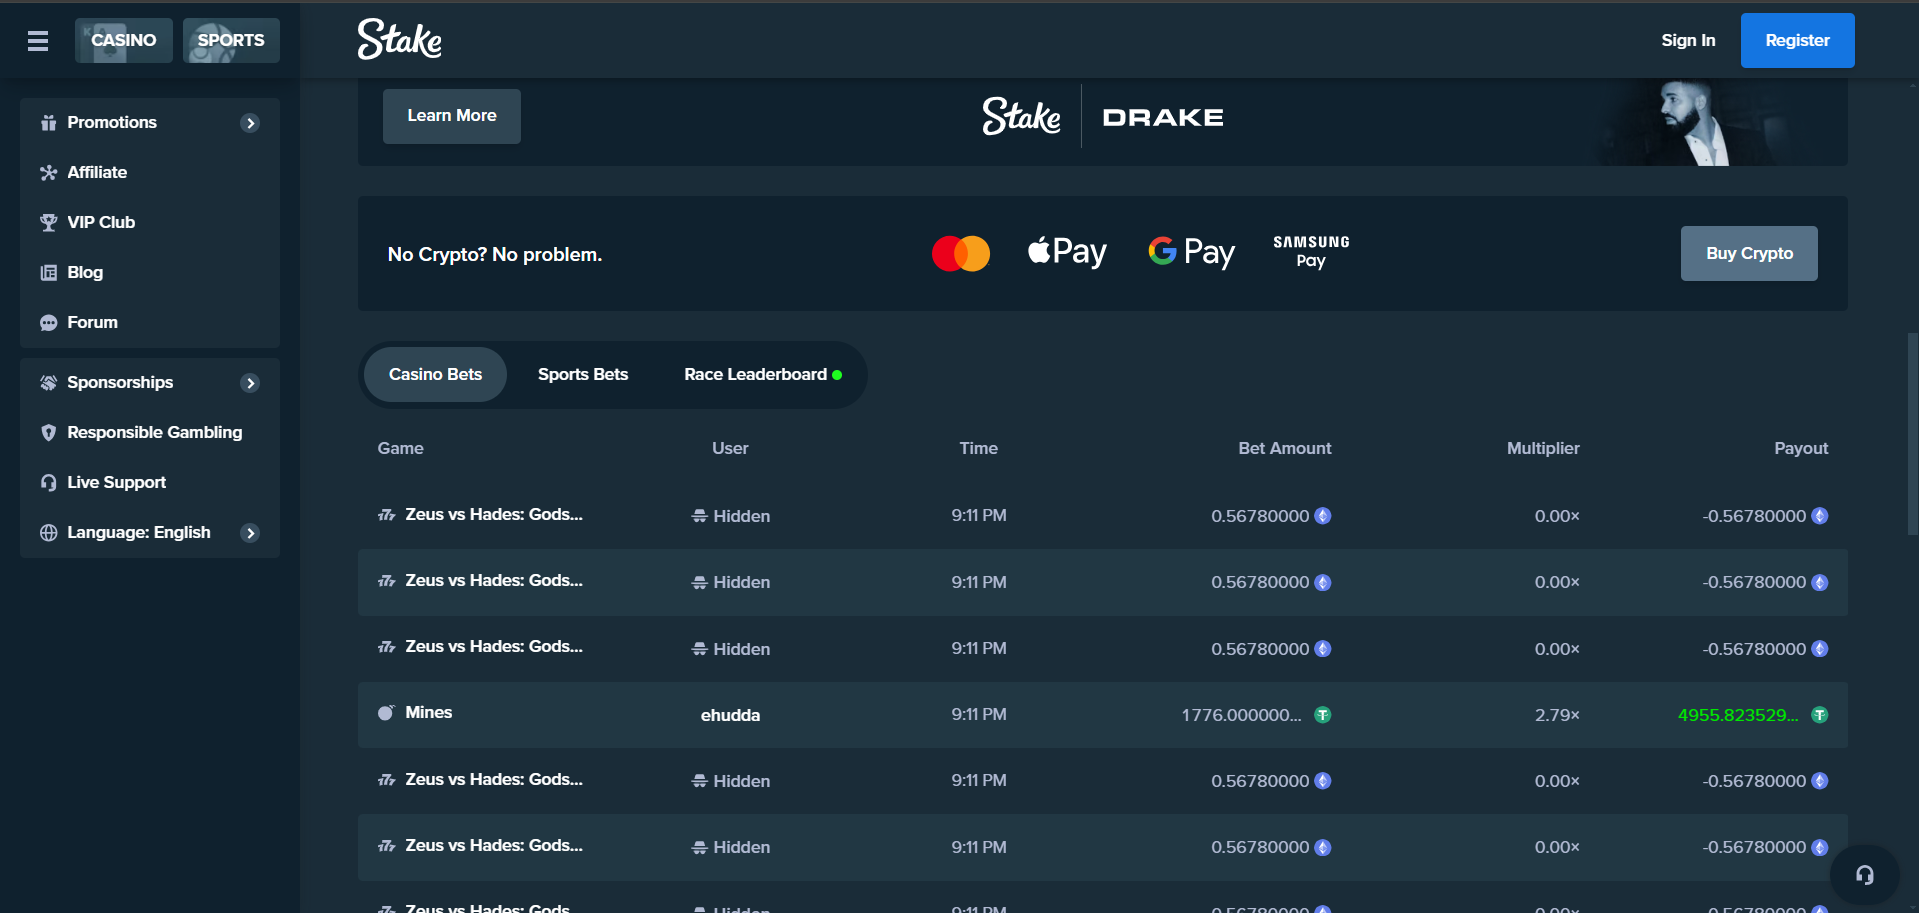Click the Language globe icon
1919x913 pixels.
tap(48, 533)
